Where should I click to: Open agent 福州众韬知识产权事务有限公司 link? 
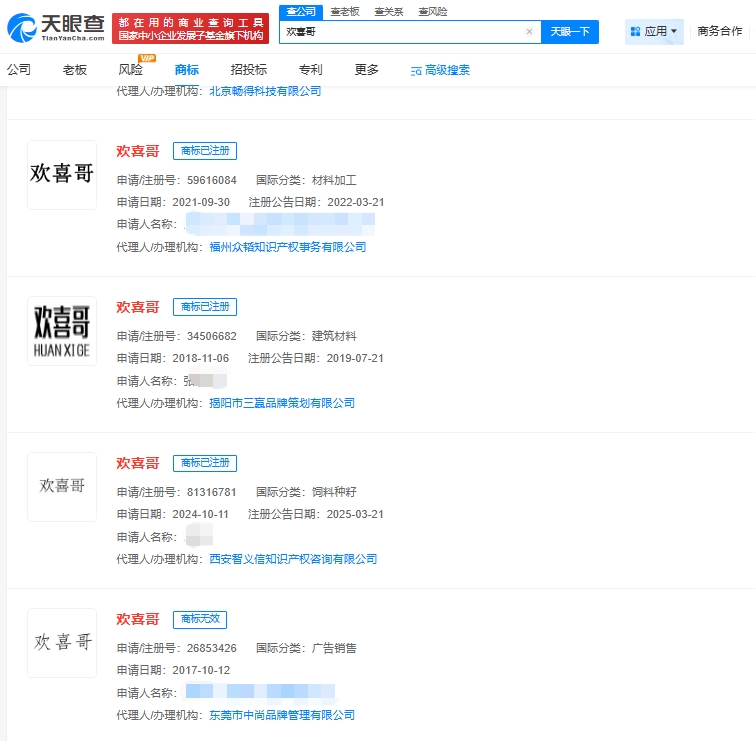(287, 247)
